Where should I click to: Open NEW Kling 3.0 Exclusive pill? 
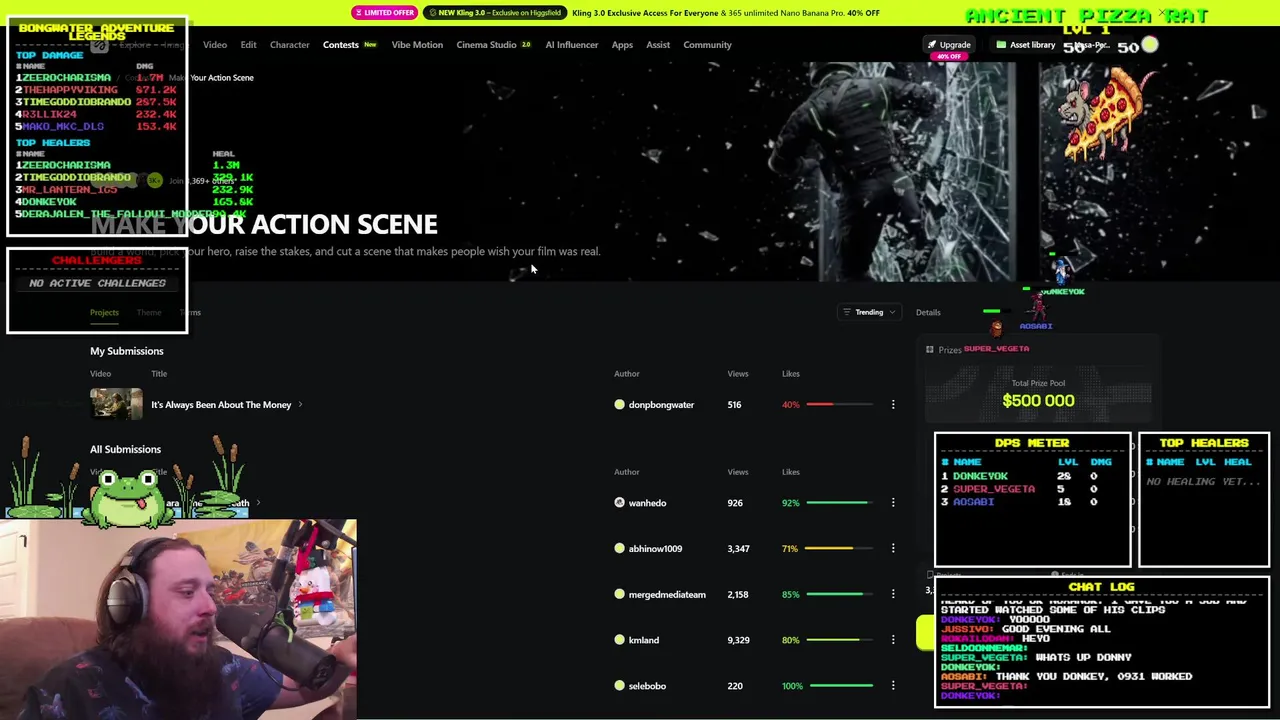[494, 13]
